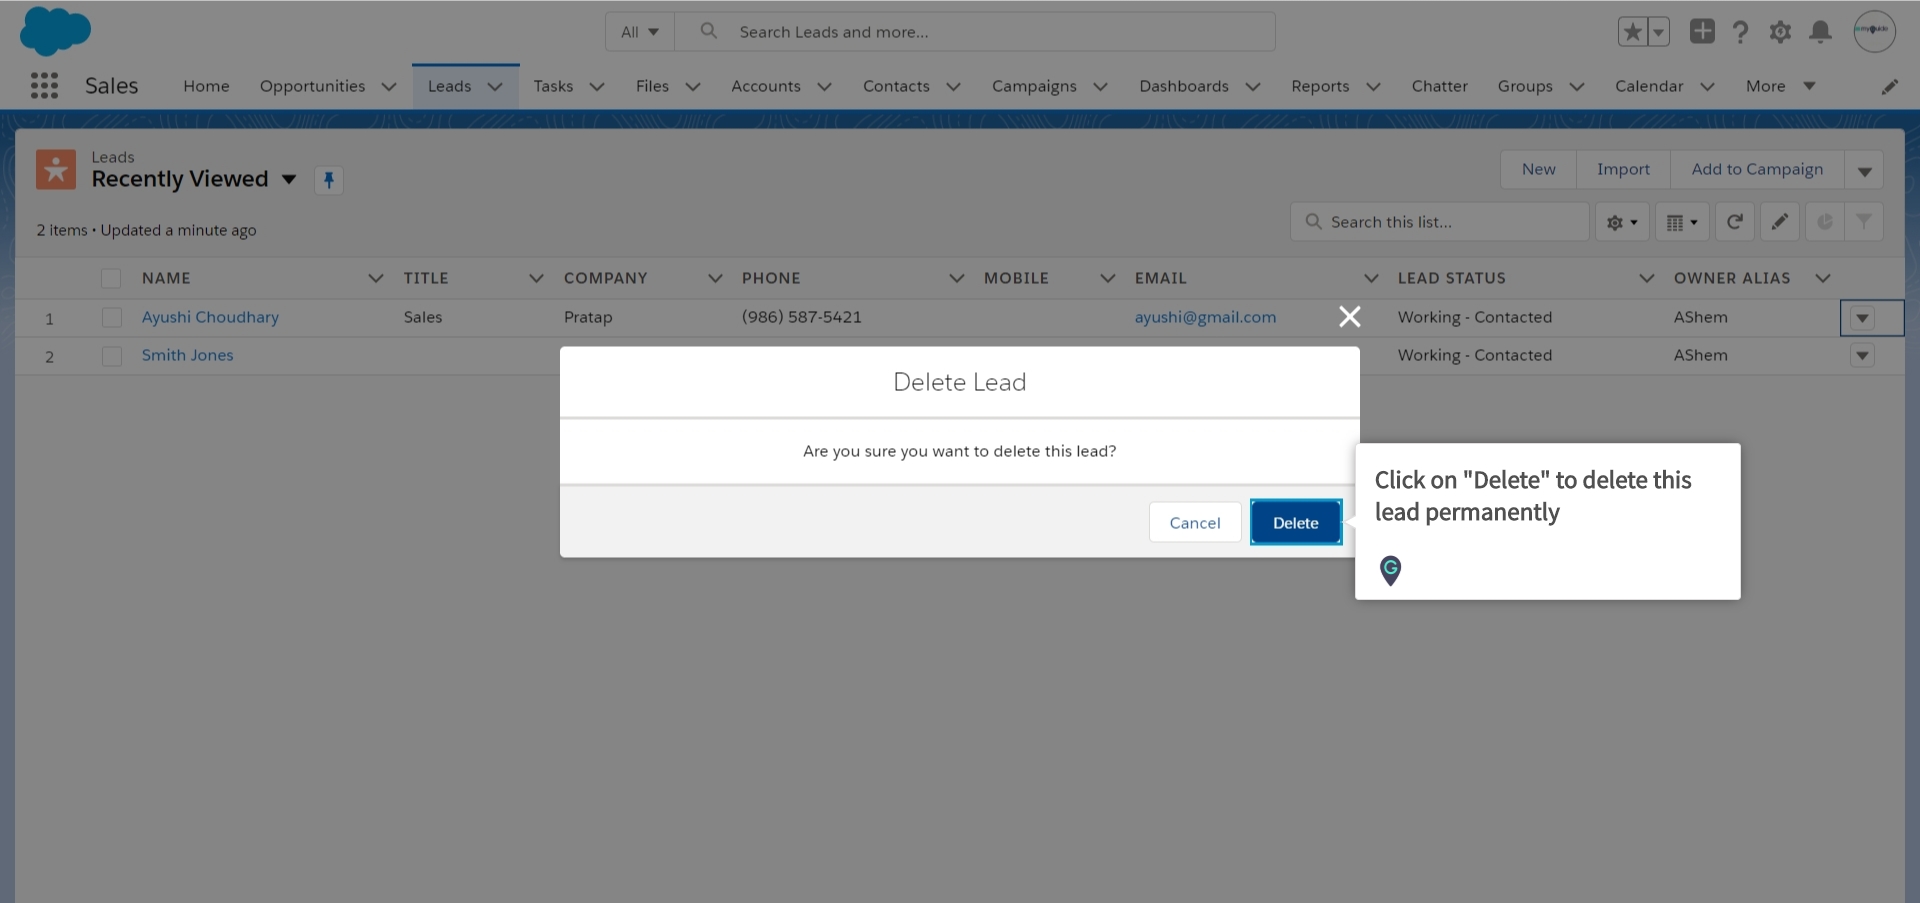Click Delete to confirm lead deletion
This screenshot has width=1920, height=903.
(1295, 522)
